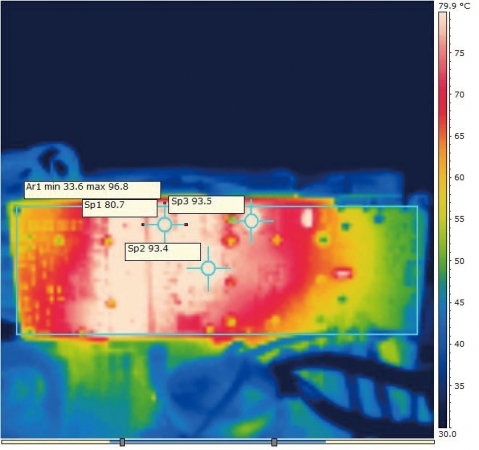Viewport: 479px width, 450px height.
Task: Click the 50 tick label on the scale
Action: [459, 261]
